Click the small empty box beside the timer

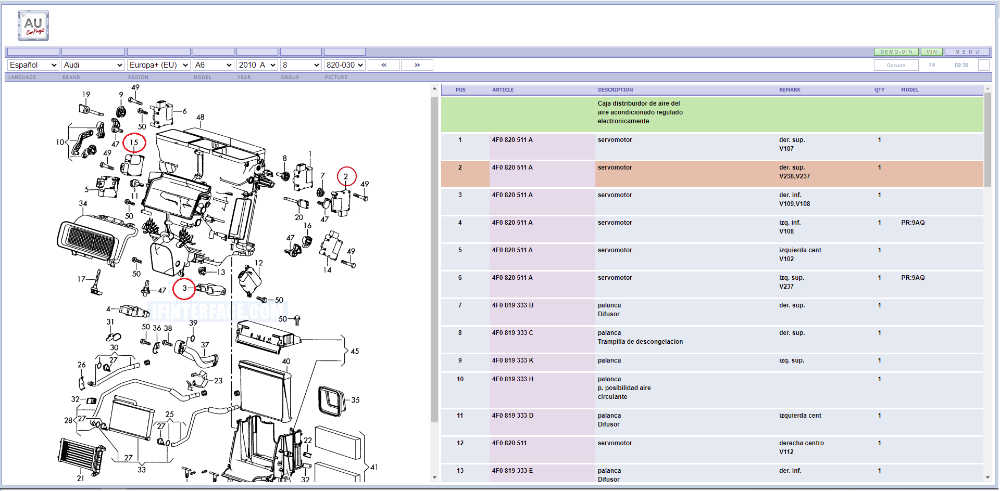[983, 65]
